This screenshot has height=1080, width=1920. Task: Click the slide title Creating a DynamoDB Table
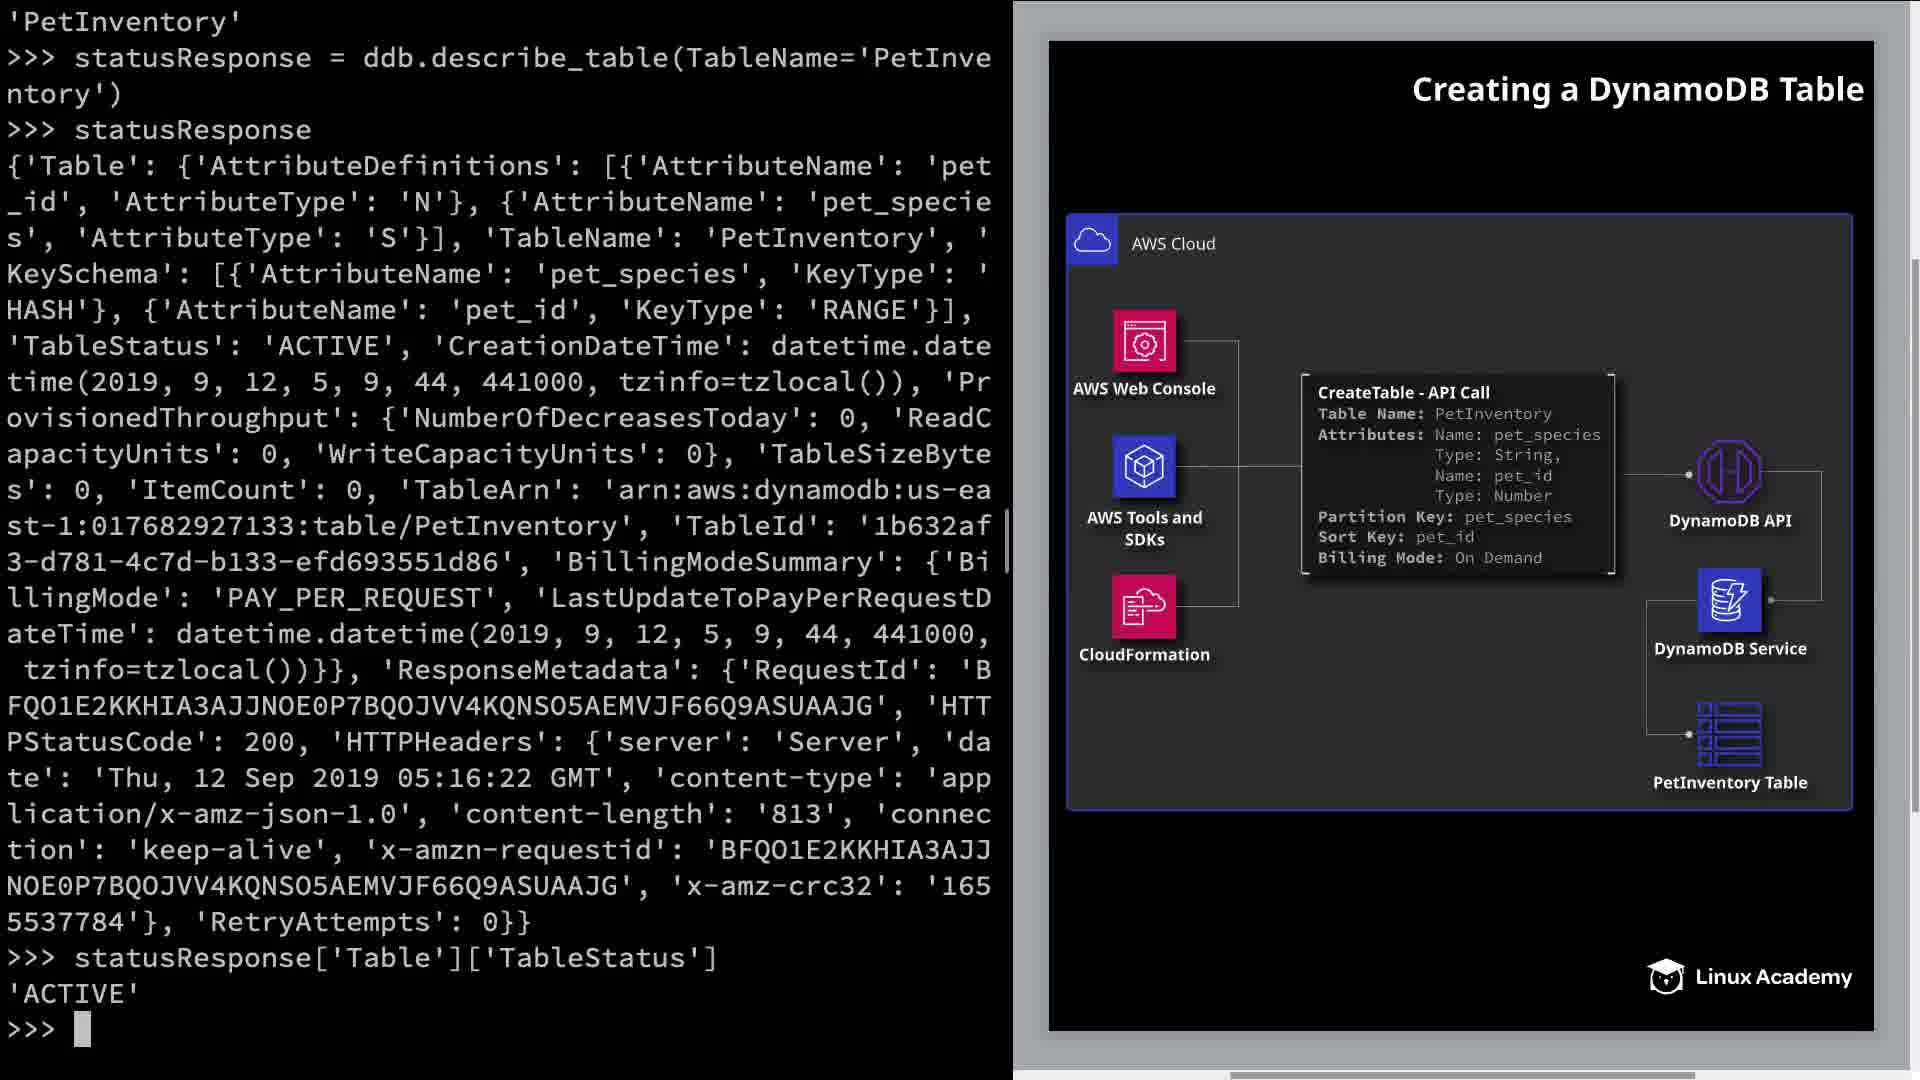tap(1637, 90)
